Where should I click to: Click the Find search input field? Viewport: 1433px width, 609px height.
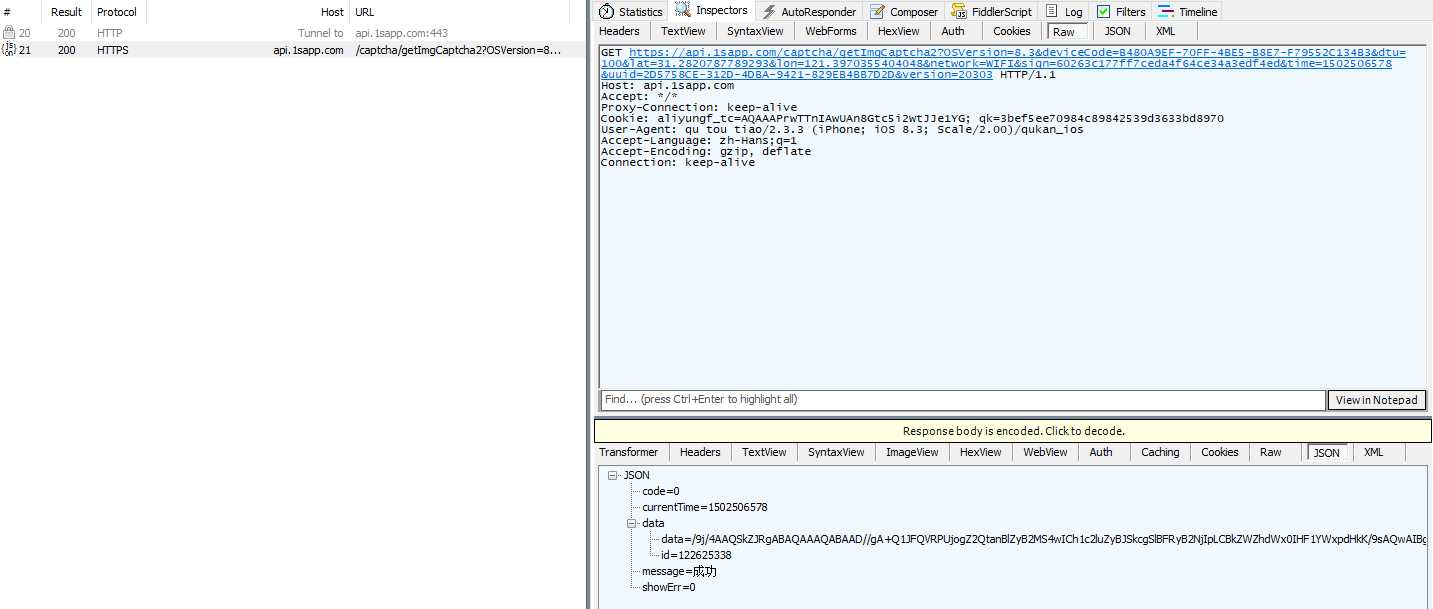[962, 400]
